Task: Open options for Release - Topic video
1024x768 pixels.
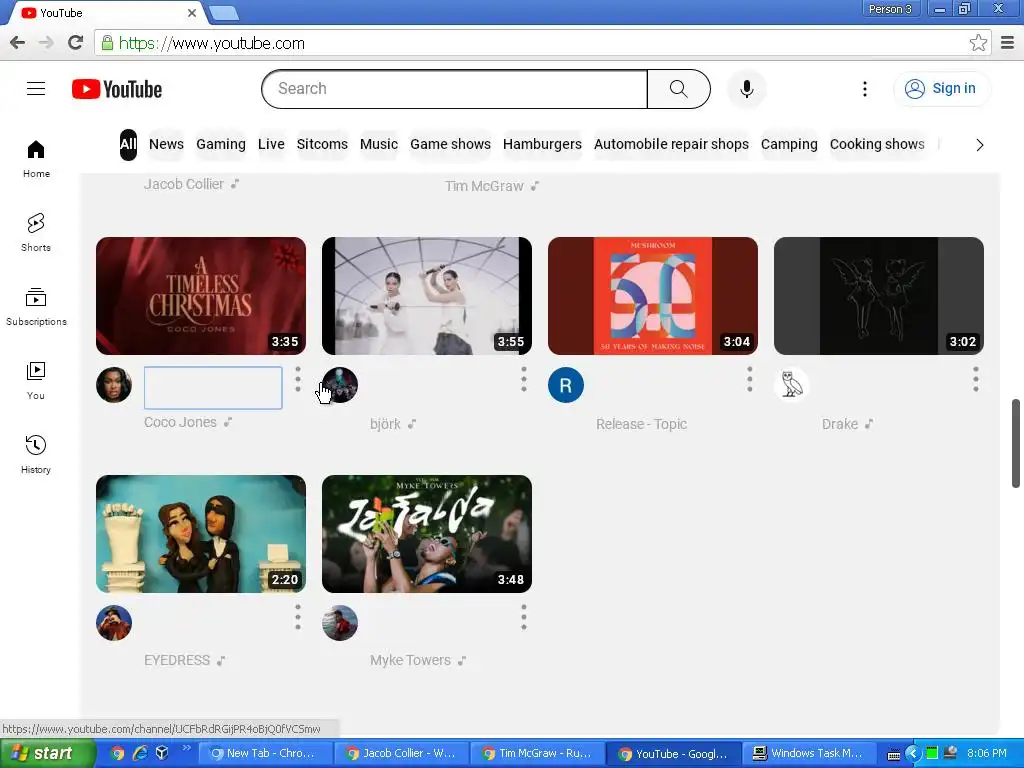Action: tap(750, 379)
